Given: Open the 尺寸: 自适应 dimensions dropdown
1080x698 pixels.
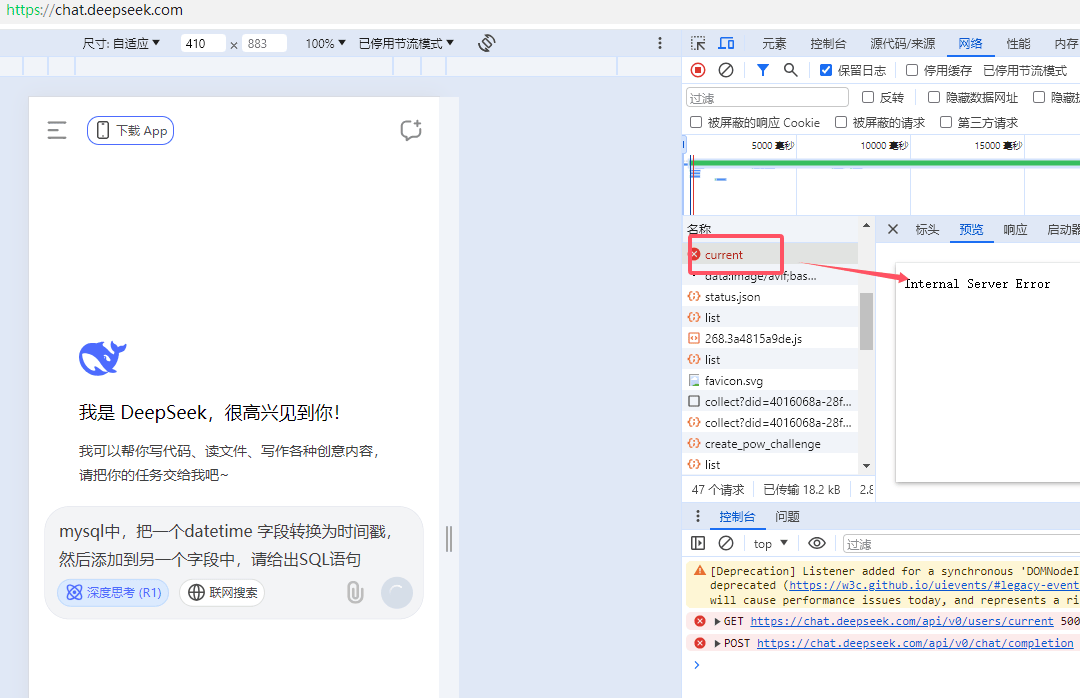Looking at the screenshot, I should click(121, 43).
